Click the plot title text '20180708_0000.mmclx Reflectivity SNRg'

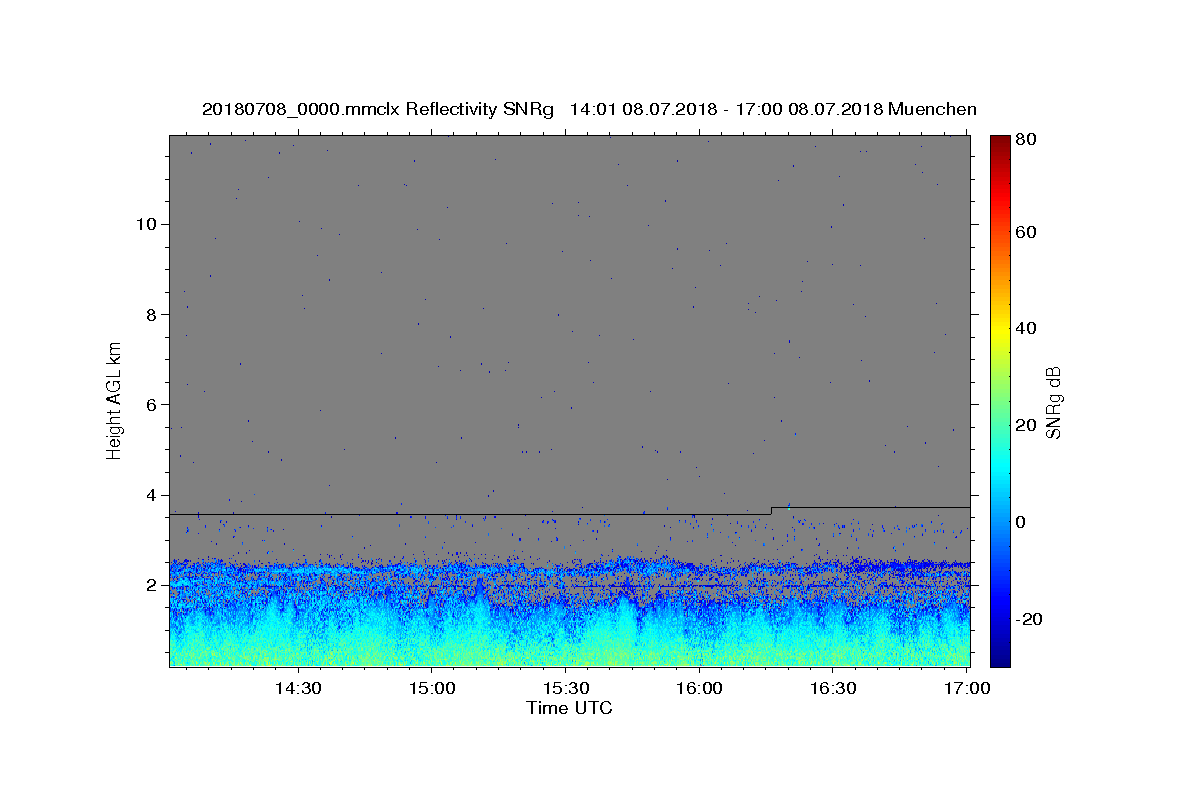pos(377,109)
